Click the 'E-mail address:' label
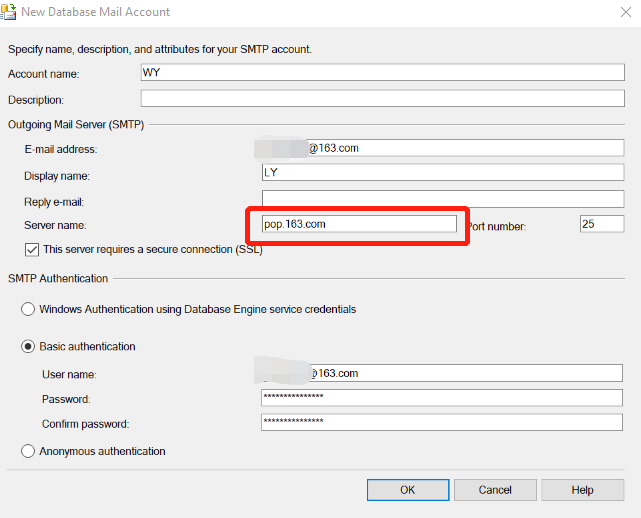Screen dimensions: 641x518 tap(61, 149)
